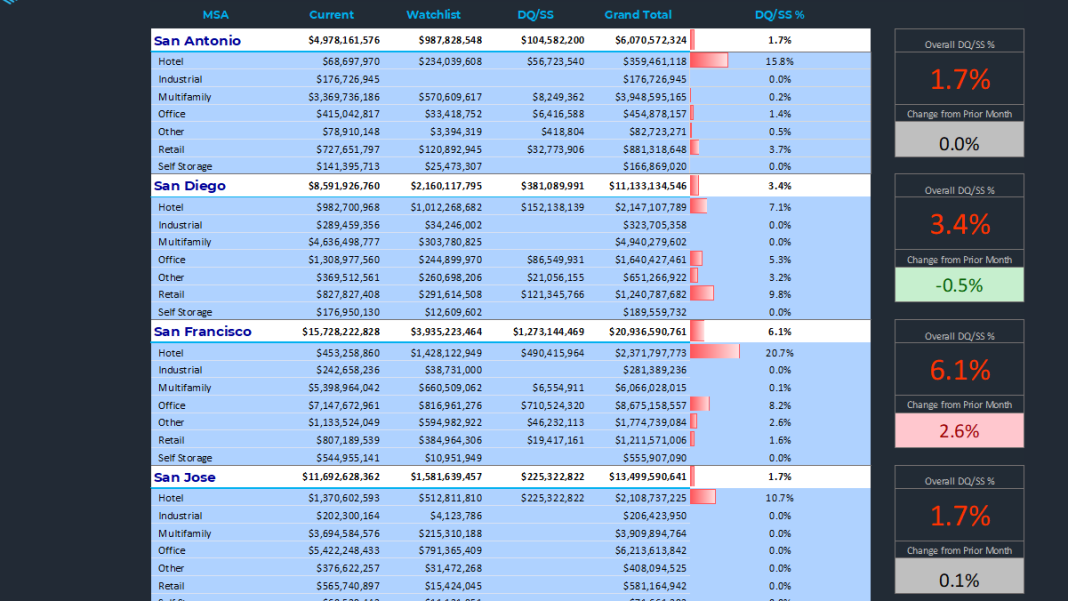
Task: Select the San Francisco MSA group name
Action: tap(203, 332)
